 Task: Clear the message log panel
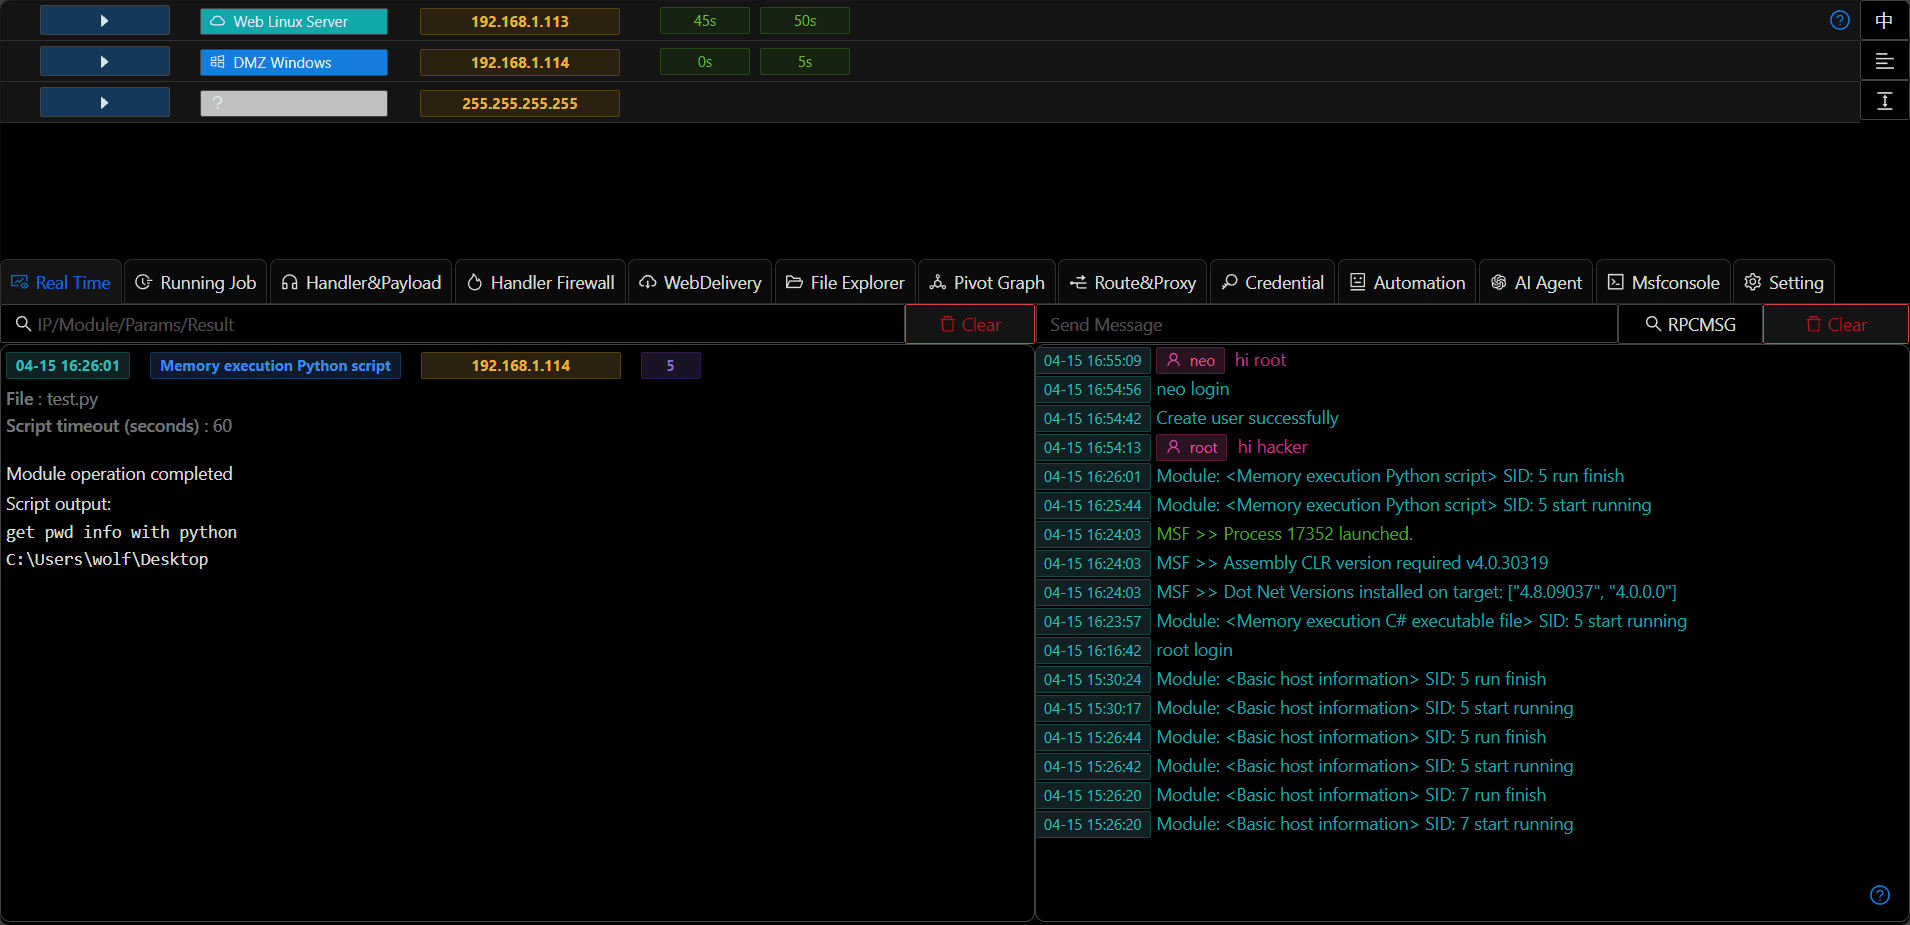[1836, 325]
